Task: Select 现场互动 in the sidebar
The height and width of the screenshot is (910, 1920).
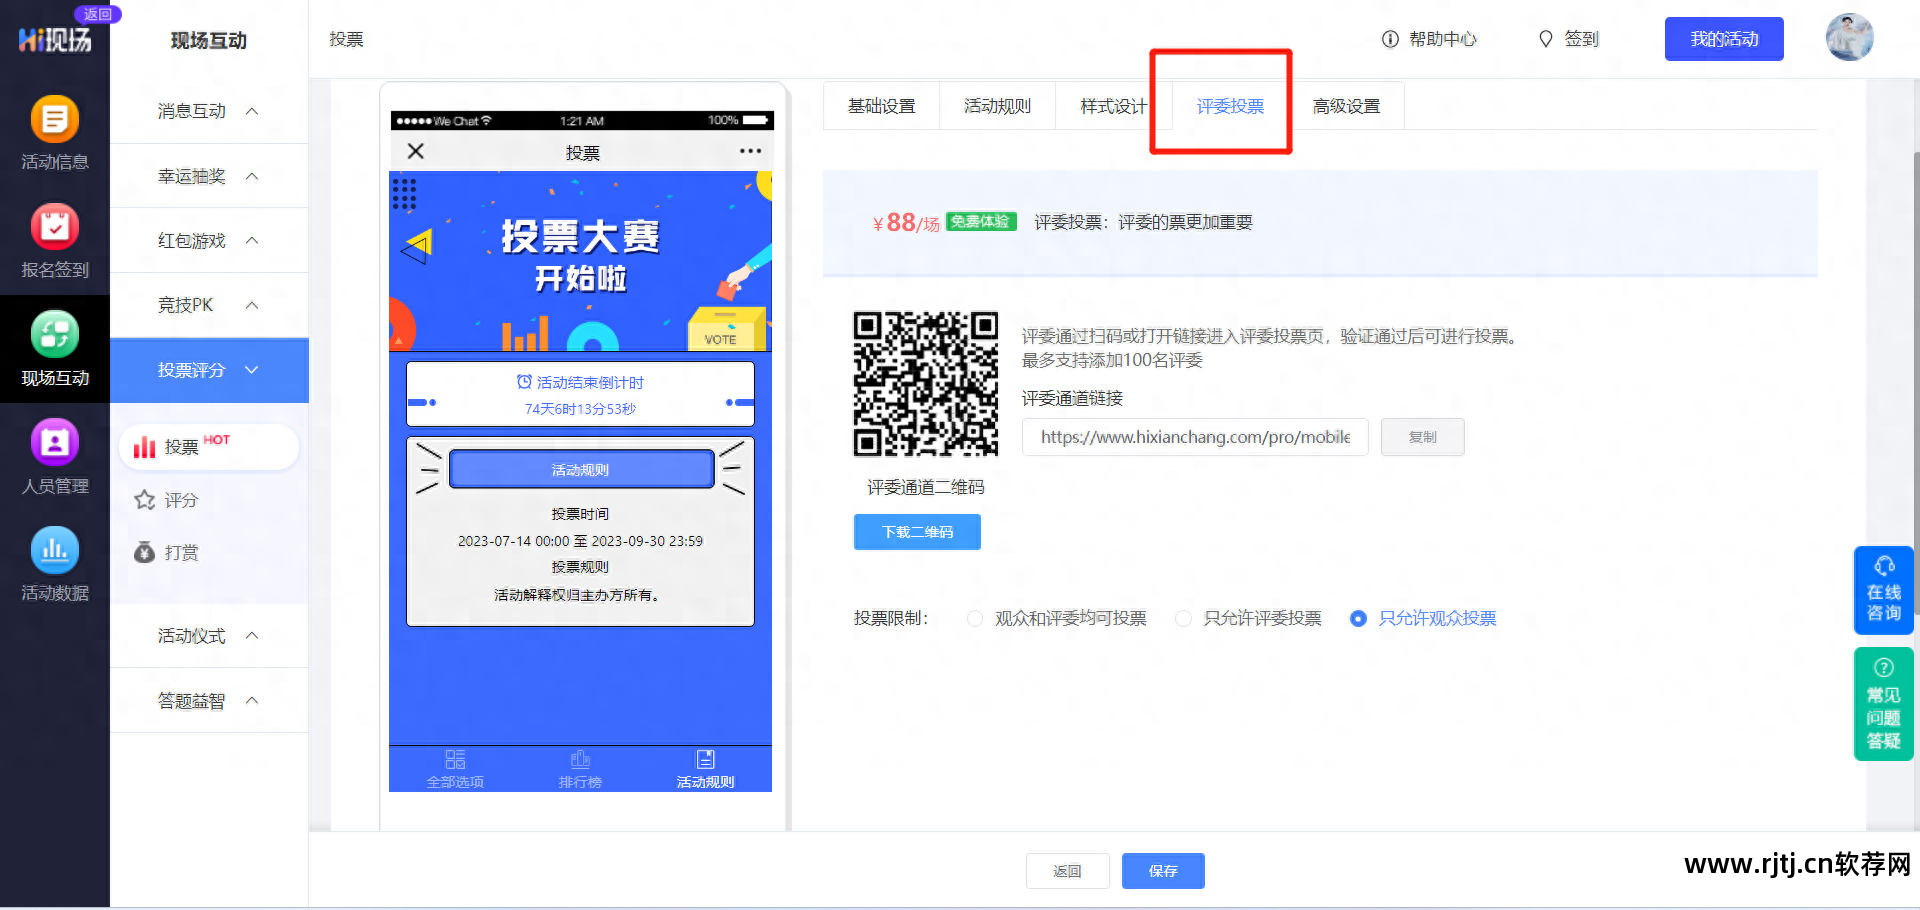Action: pos(55,349)
